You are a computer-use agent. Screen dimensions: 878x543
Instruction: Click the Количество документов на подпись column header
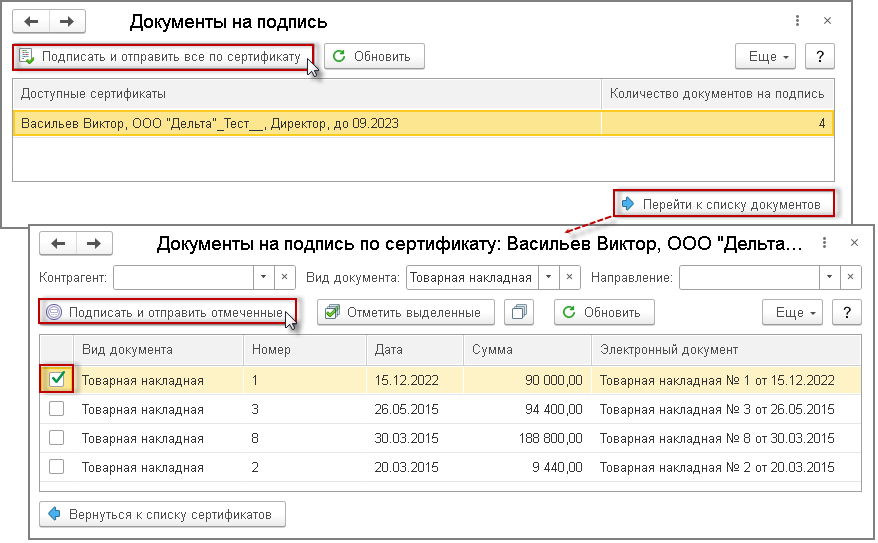[x=717, y=93]
